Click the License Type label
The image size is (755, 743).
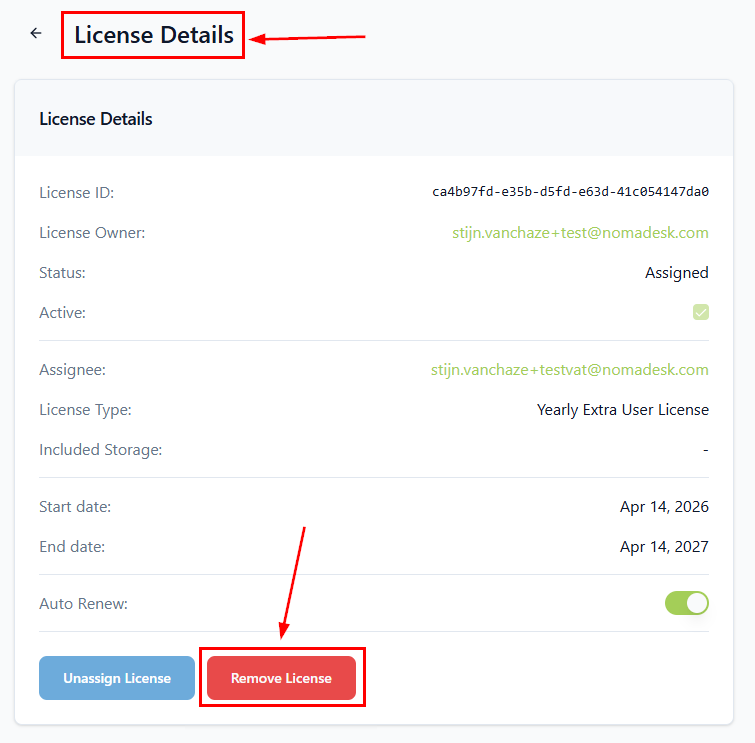coord(85,410)
